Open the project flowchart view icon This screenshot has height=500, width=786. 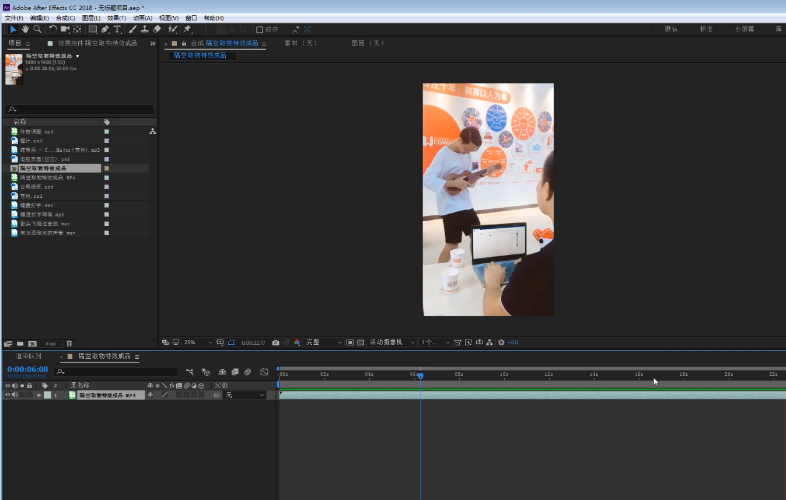tap(152, 131)
